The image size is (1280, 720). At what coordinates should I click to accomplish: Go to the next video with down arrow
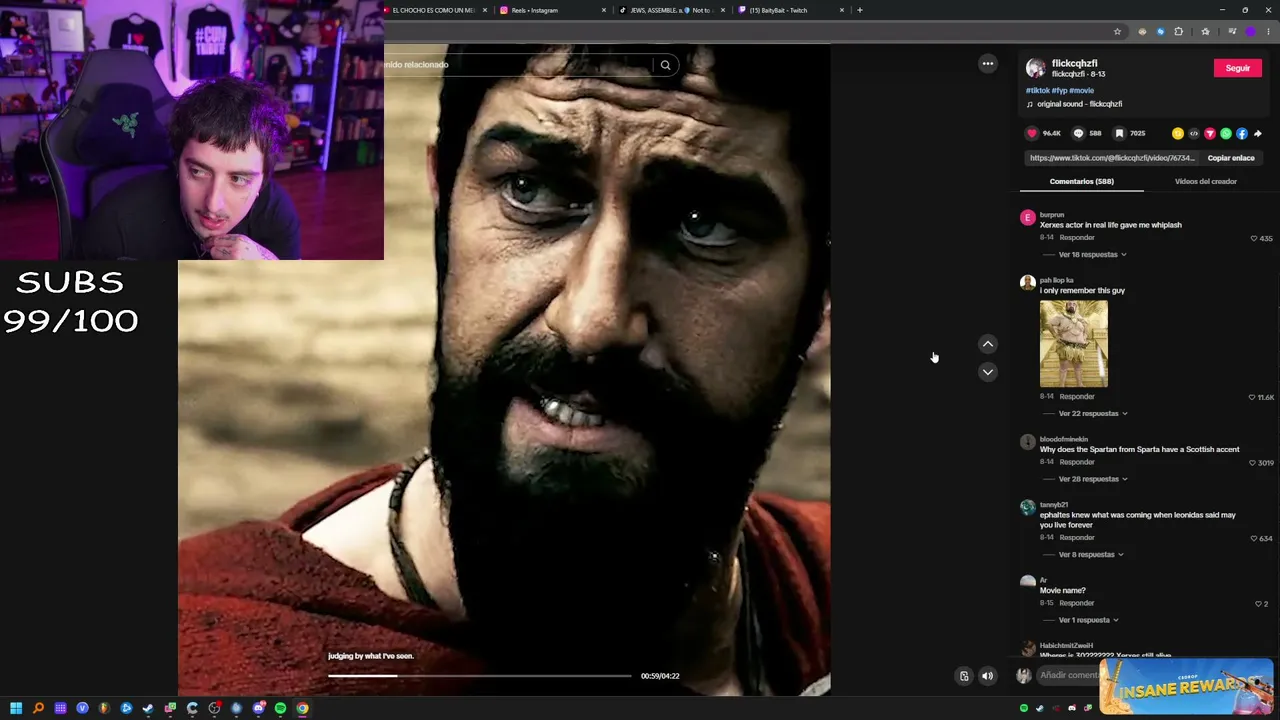tap(988, 372)
